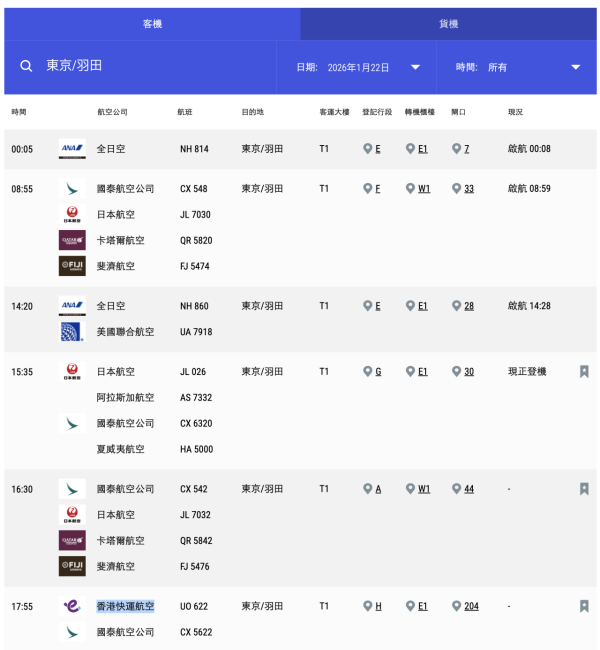The width and height of the screenshot is (600, 650).
Task: Click the map pin icon beside gate 28
Action: [x=456, y=306]
